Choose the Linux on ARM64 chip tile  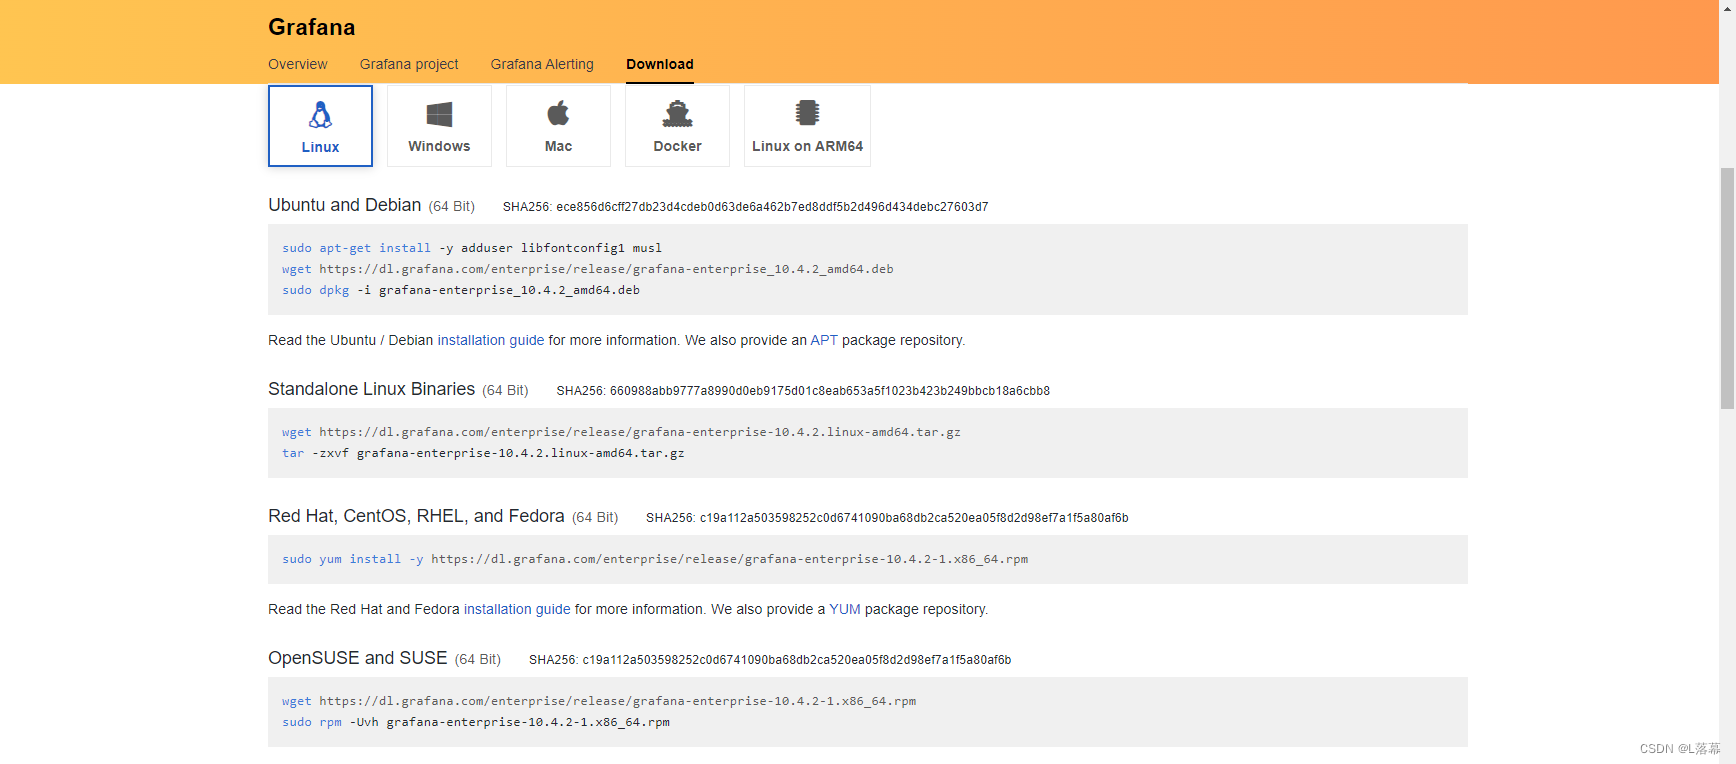pyautogui.click(x=807, y=126)
